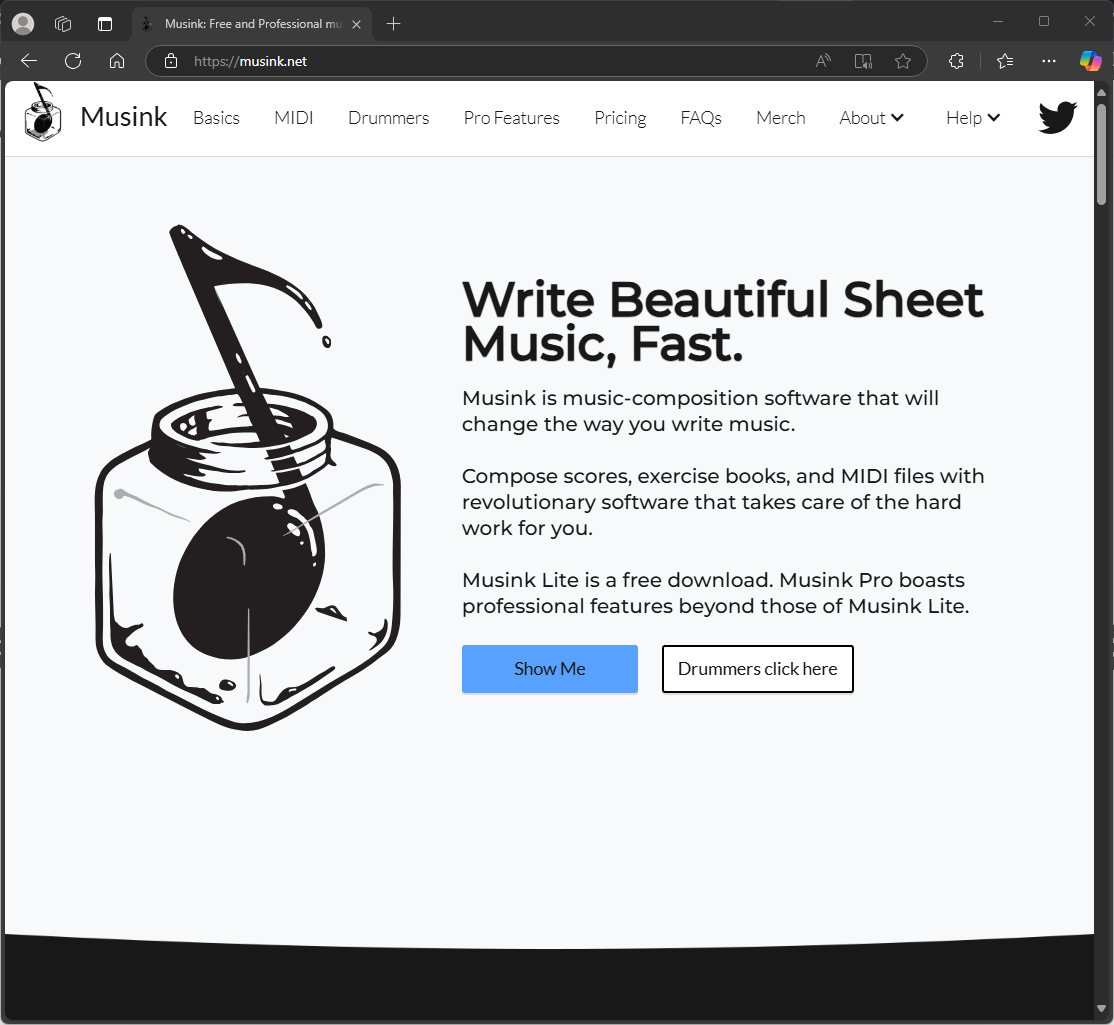Open the browser profile avatar

[x=23, y=24]
